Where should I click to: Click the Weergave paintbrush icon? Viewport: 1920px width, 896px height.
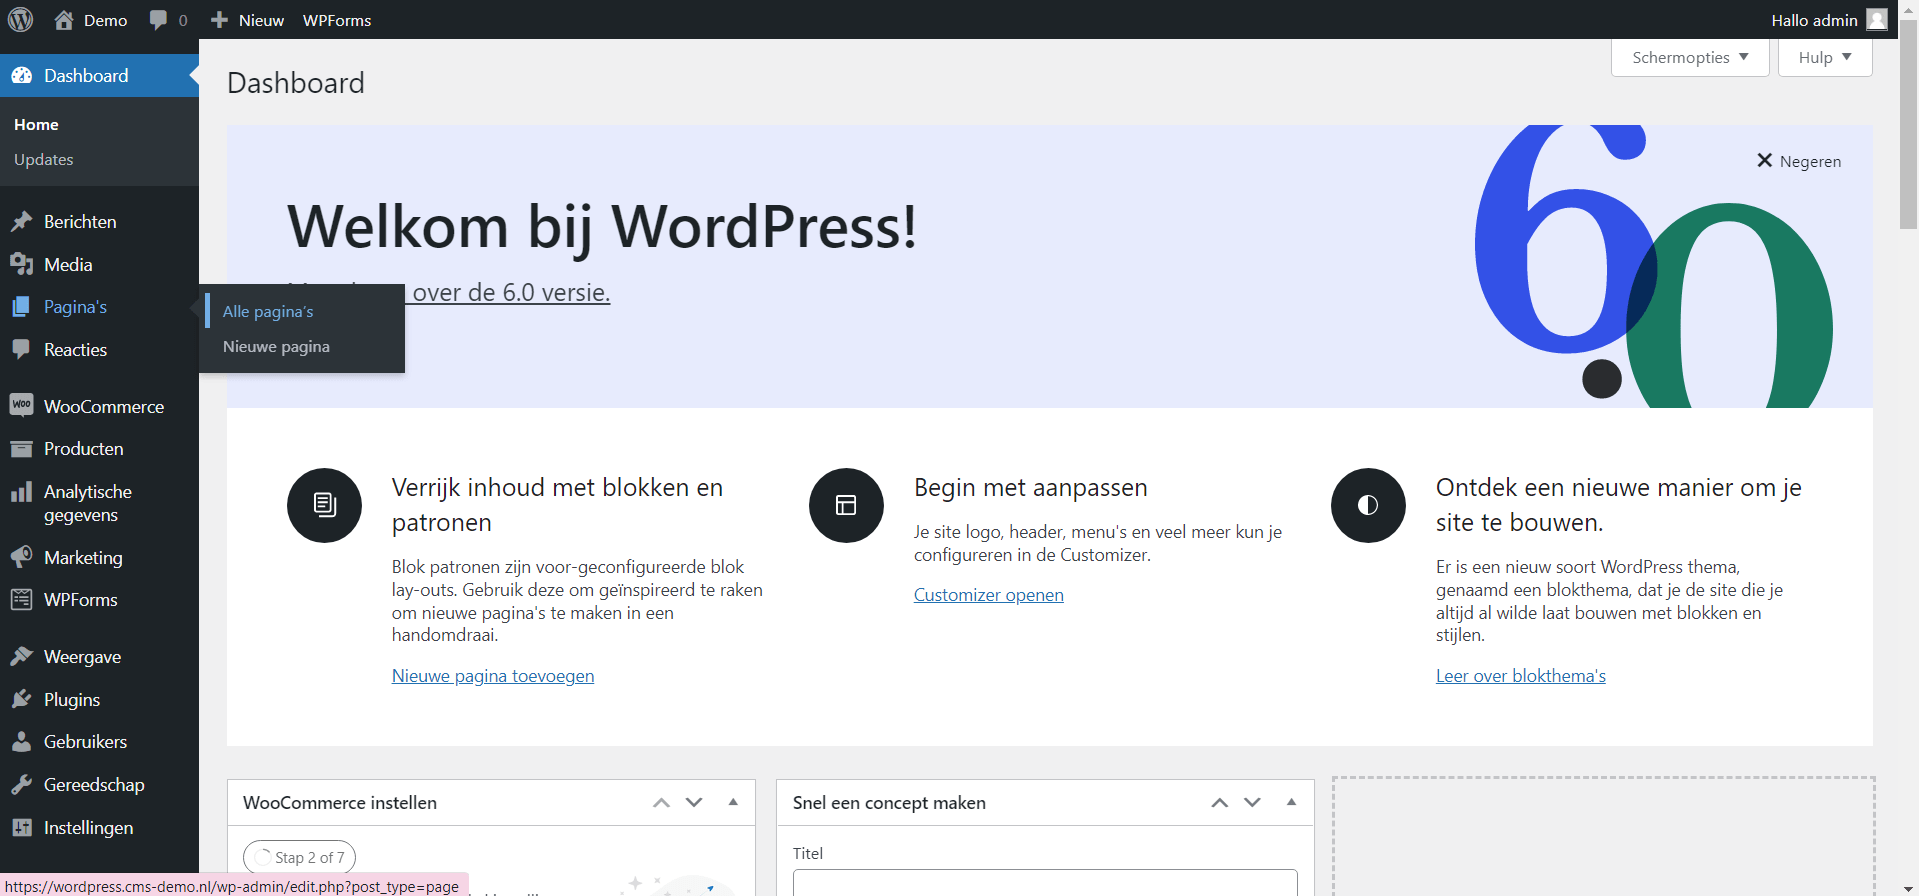22,656
